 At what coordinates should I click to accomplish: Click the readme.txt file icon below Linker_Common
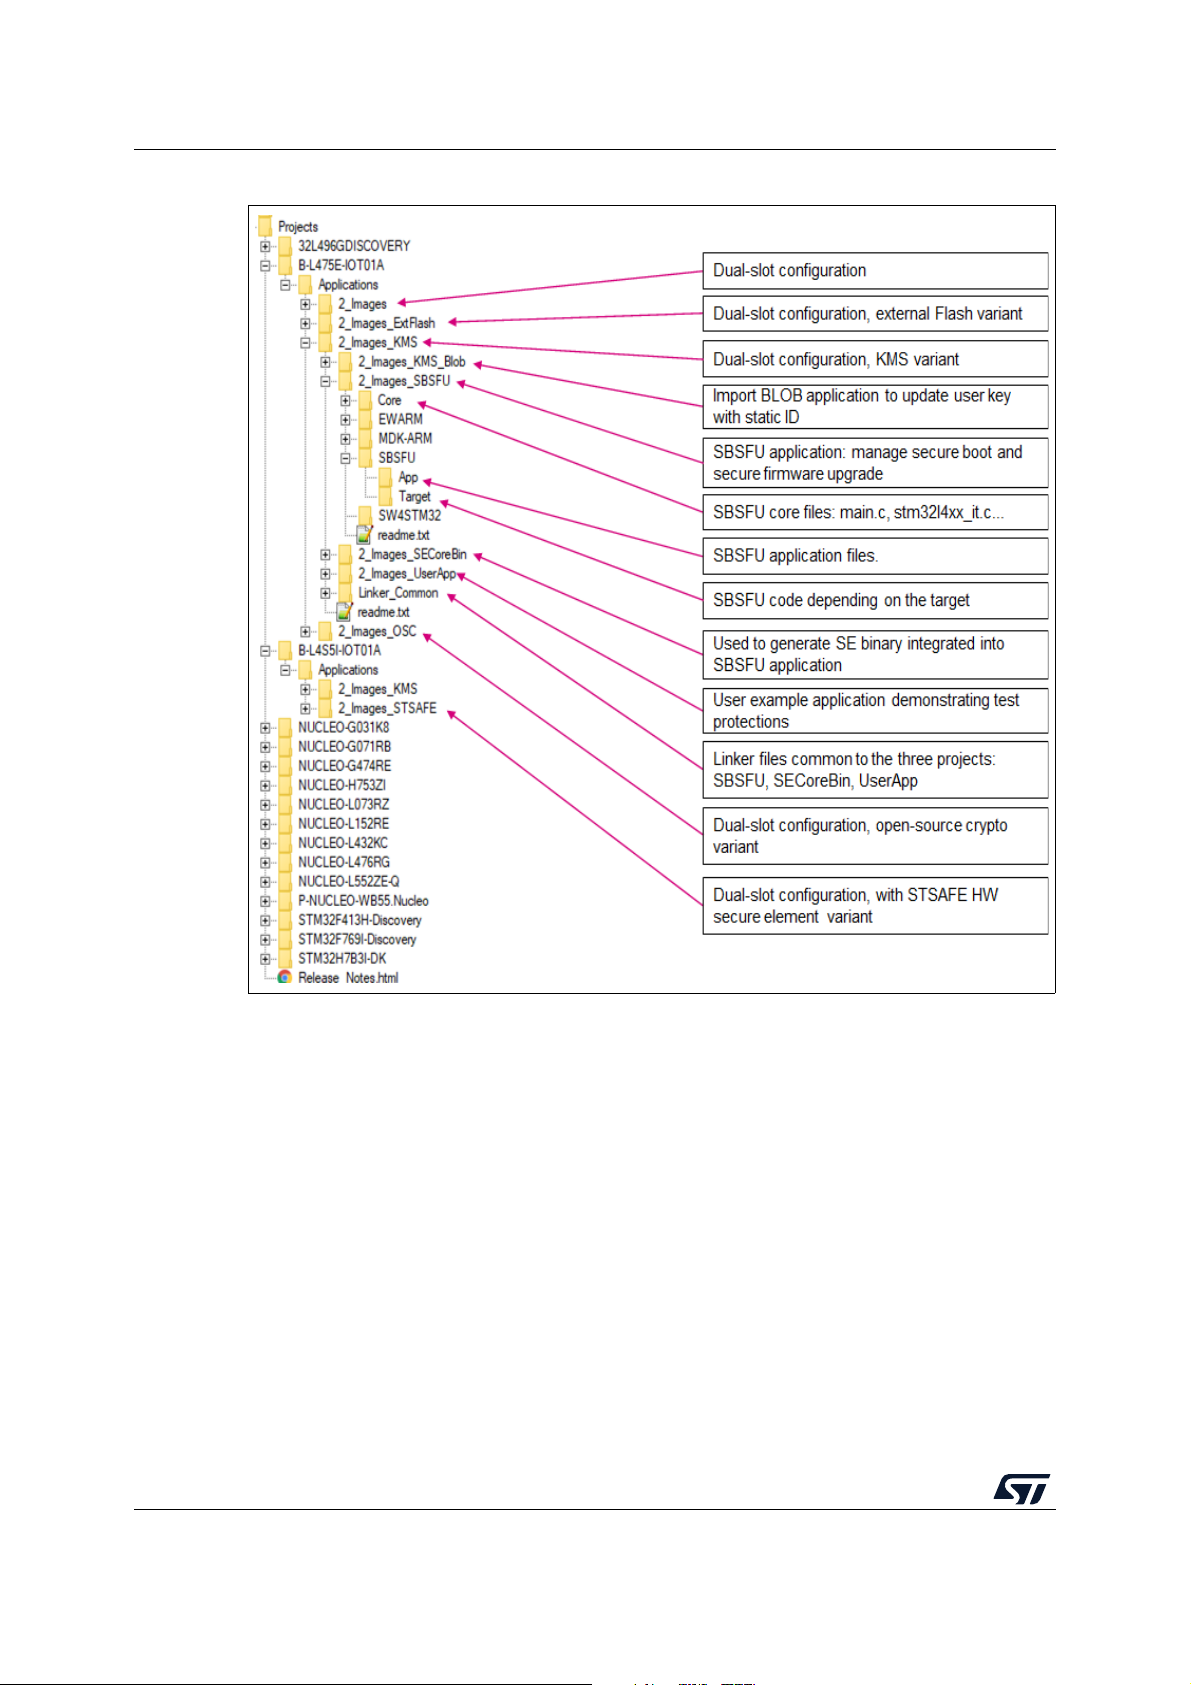coord(345,612)
